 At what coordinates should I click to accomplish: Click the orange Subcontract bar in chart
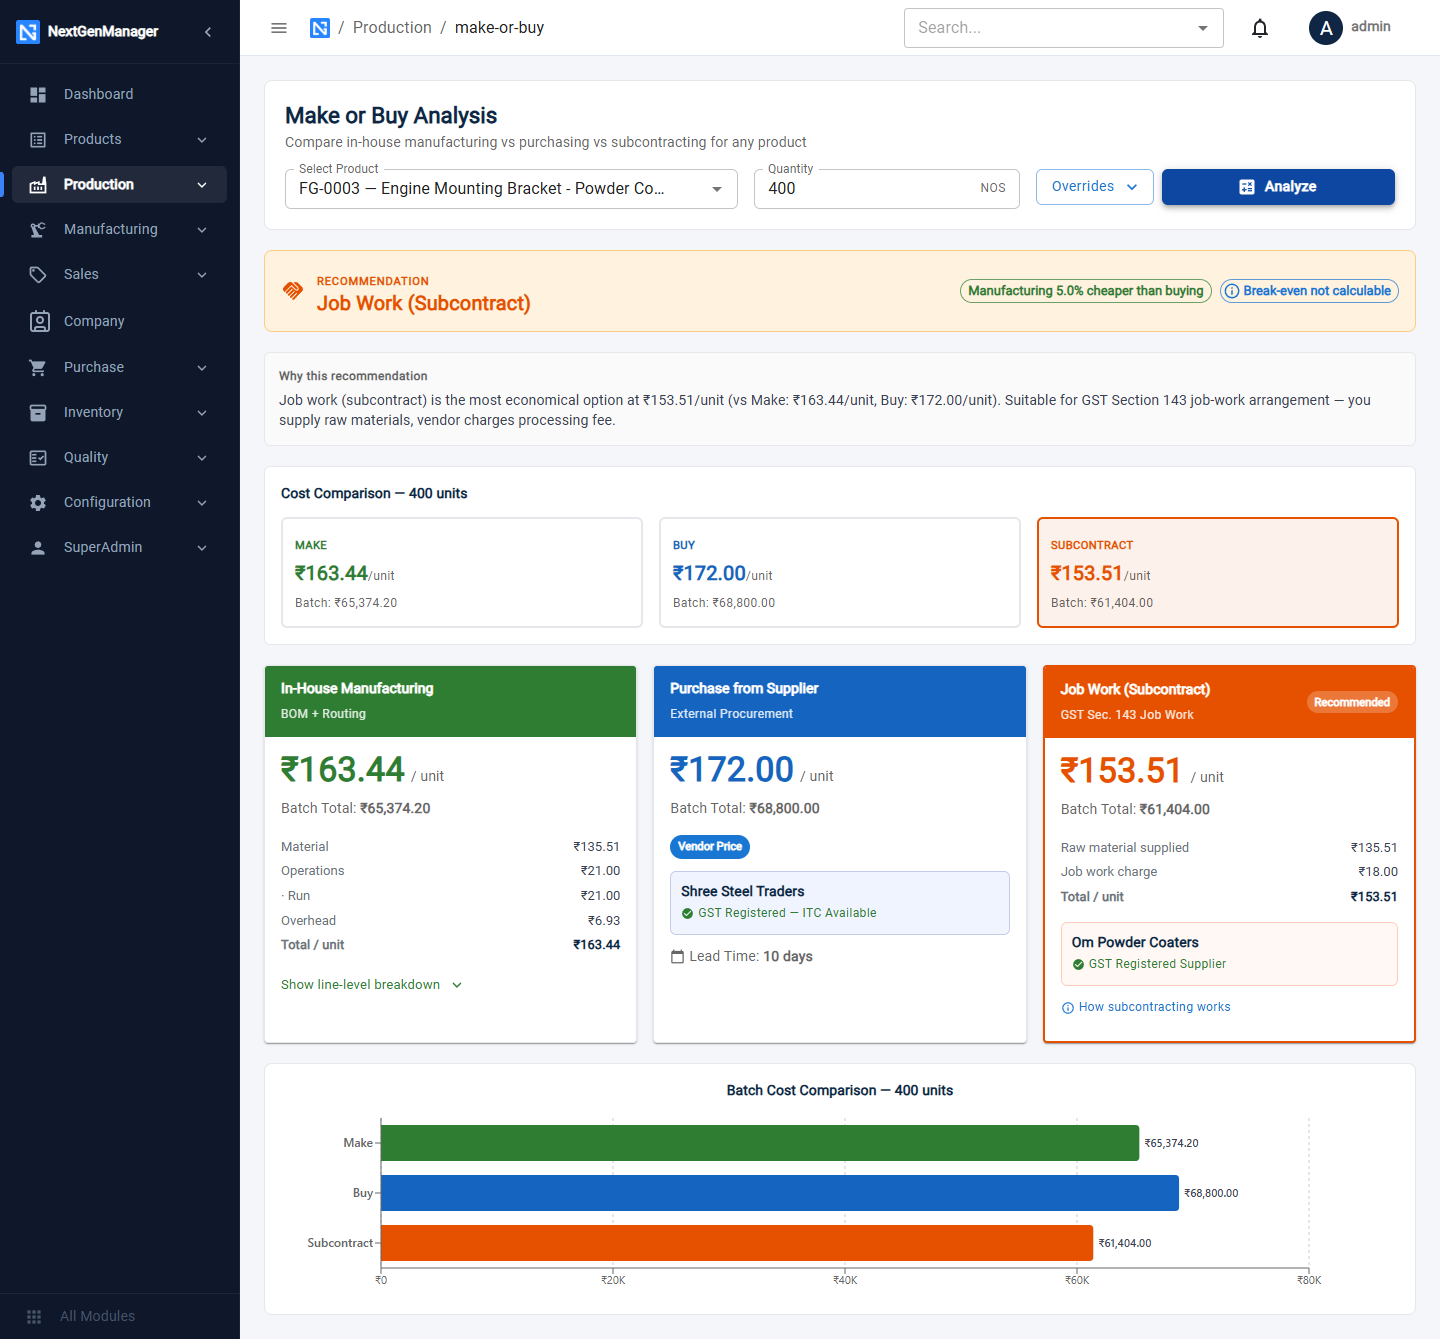[737, 1243]
